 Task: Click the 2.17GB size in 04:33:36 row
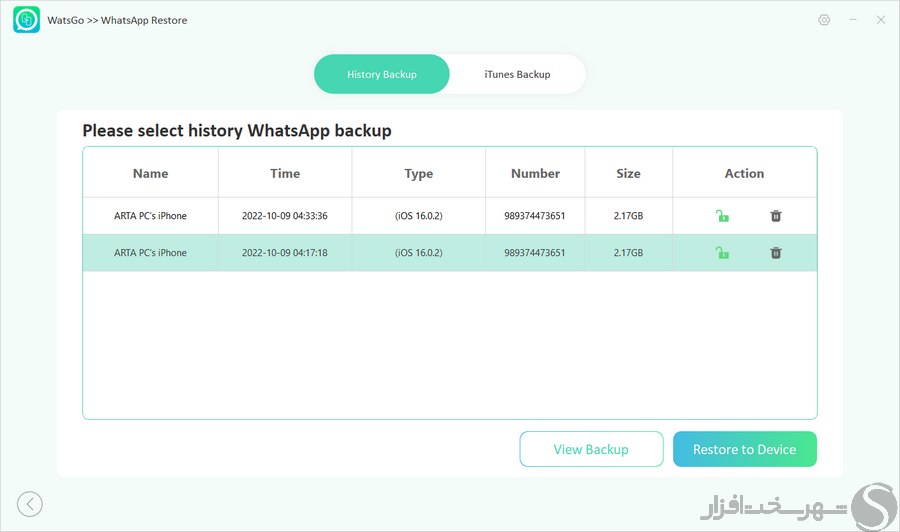pos(629,216)
